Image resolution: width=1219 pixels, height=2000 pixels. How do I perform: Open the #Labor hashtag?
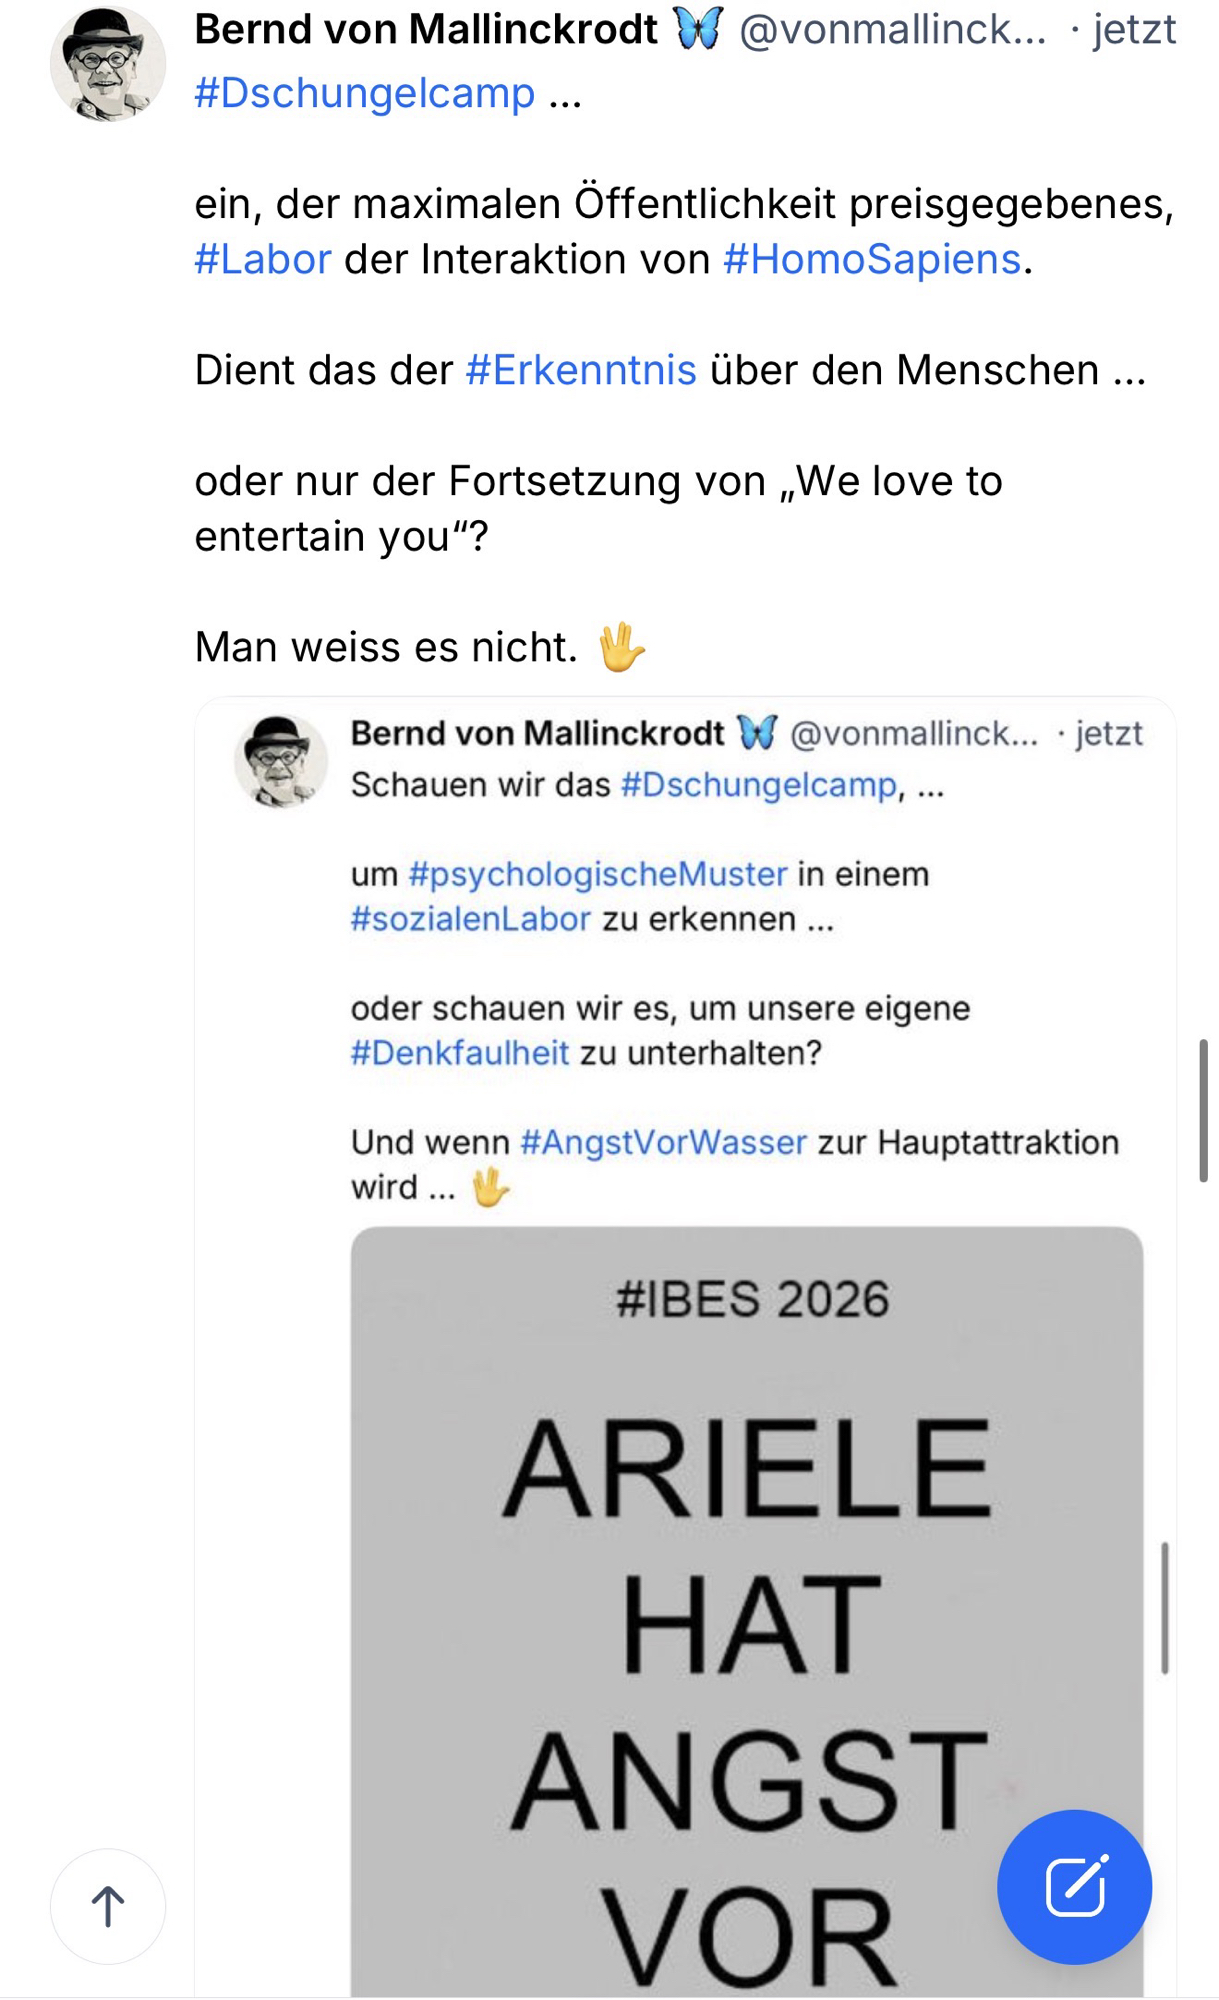tap(263, 259)
